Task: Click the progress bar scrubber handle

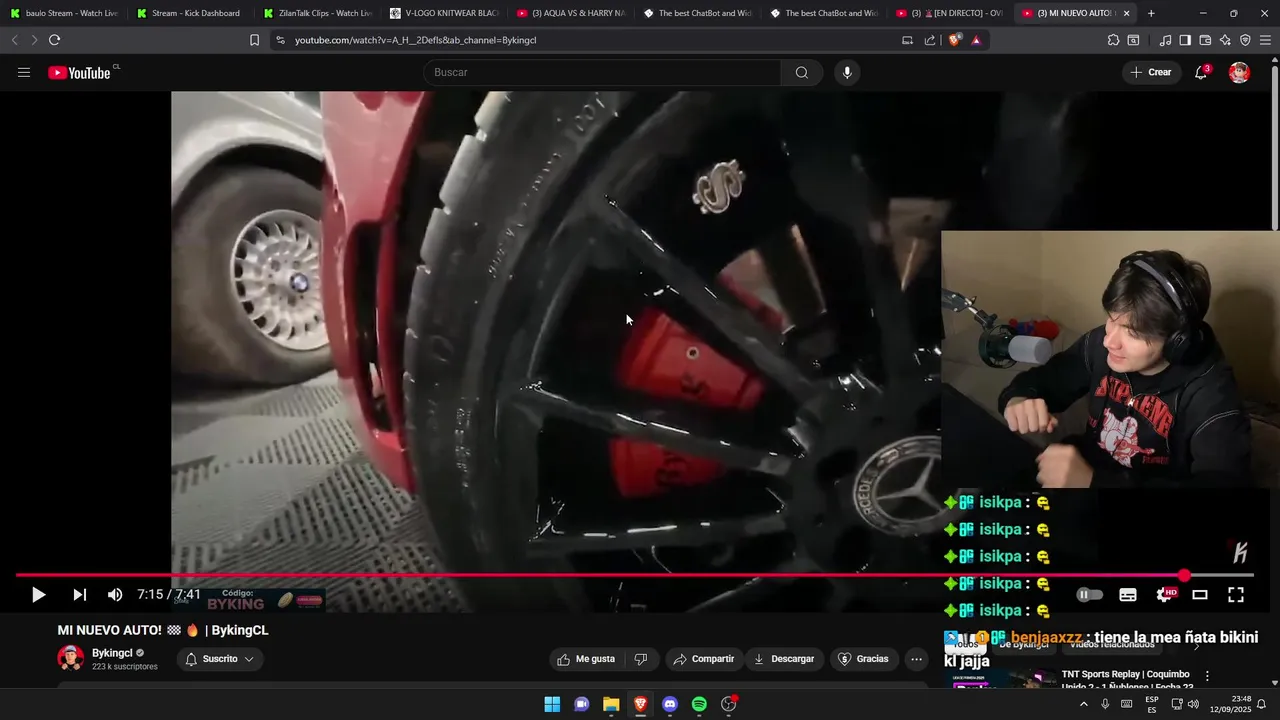Action: tap(1185, 575)
